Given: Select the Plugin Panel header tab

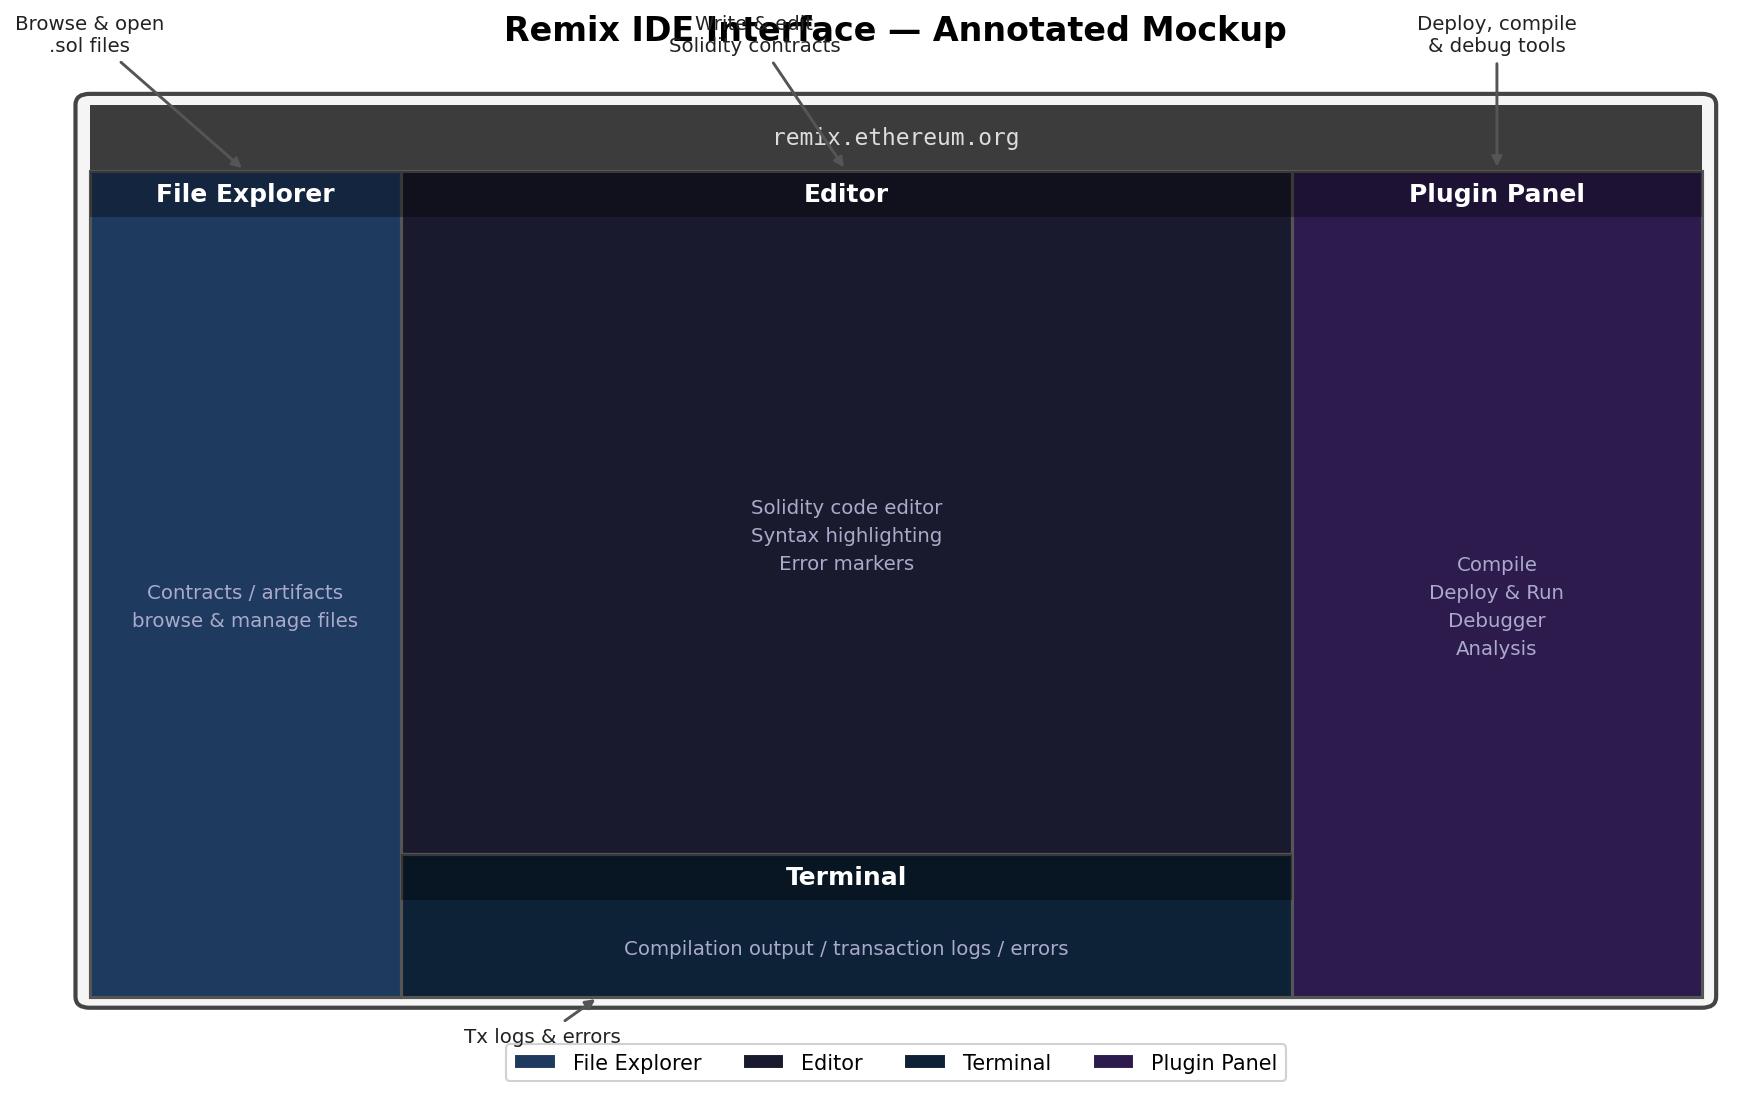Looking at the screenshot, I should [1495, 193].
